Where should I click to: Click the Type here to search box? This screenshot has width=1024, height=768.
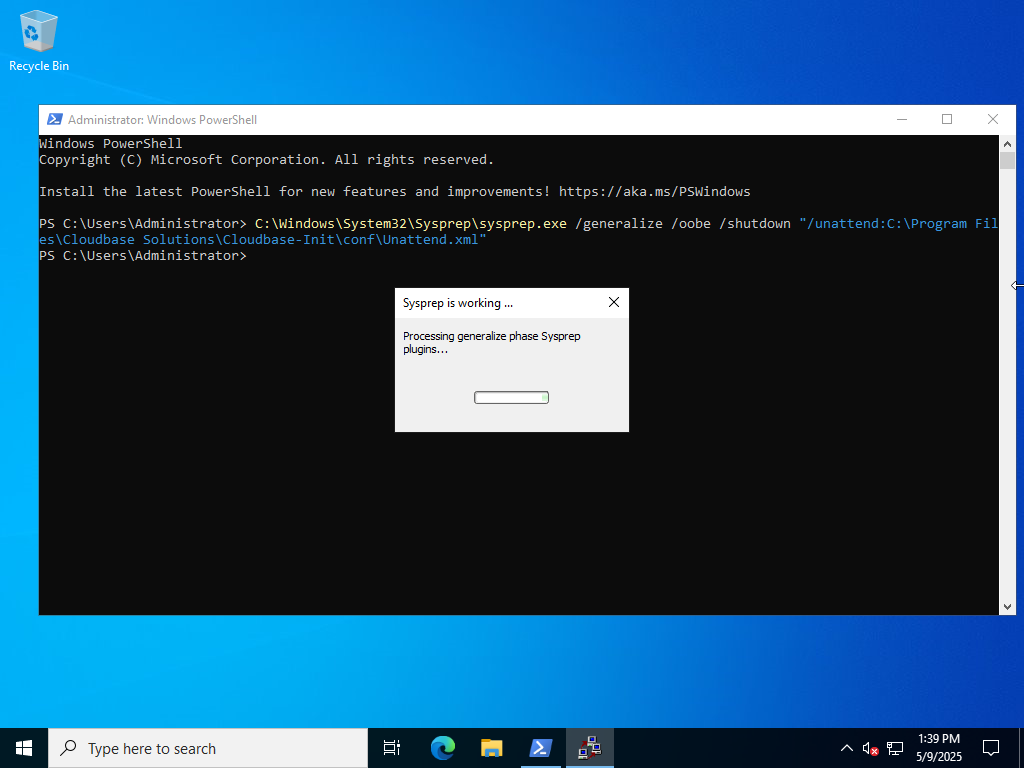208,748
